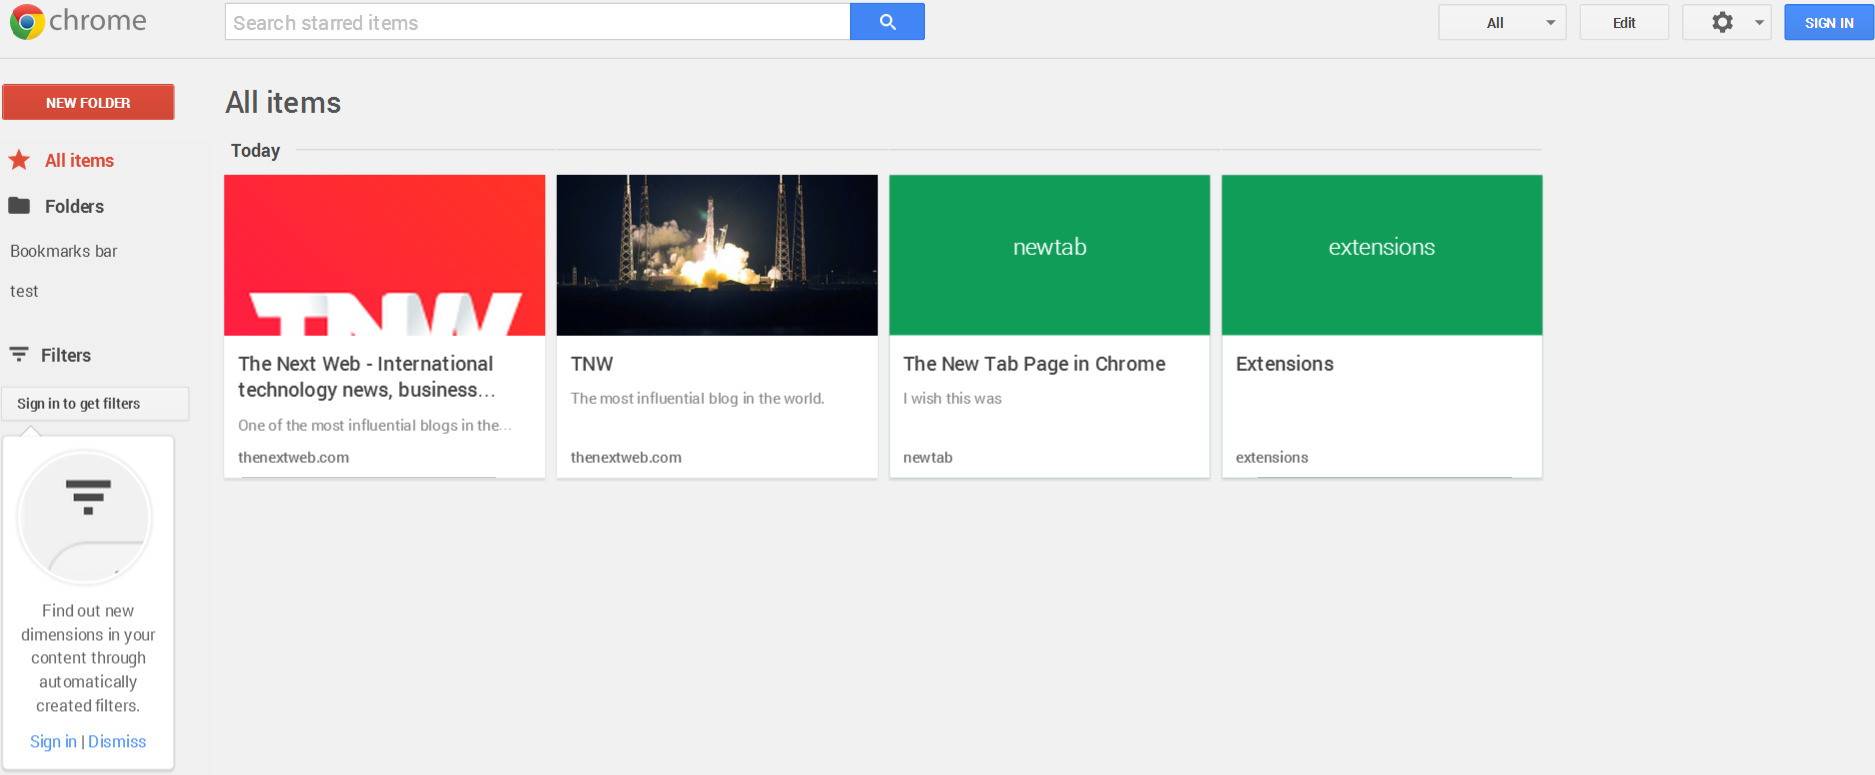Create a new folder with NEW FOLDER

(x=88, y=102)
